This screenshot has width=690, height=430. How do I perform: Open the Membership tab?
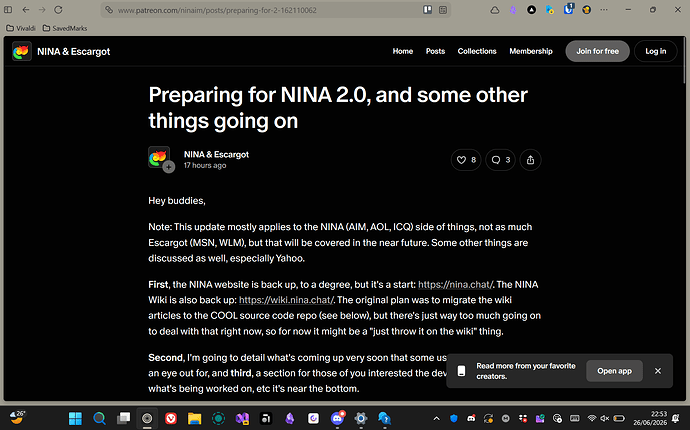click(531, 51)
